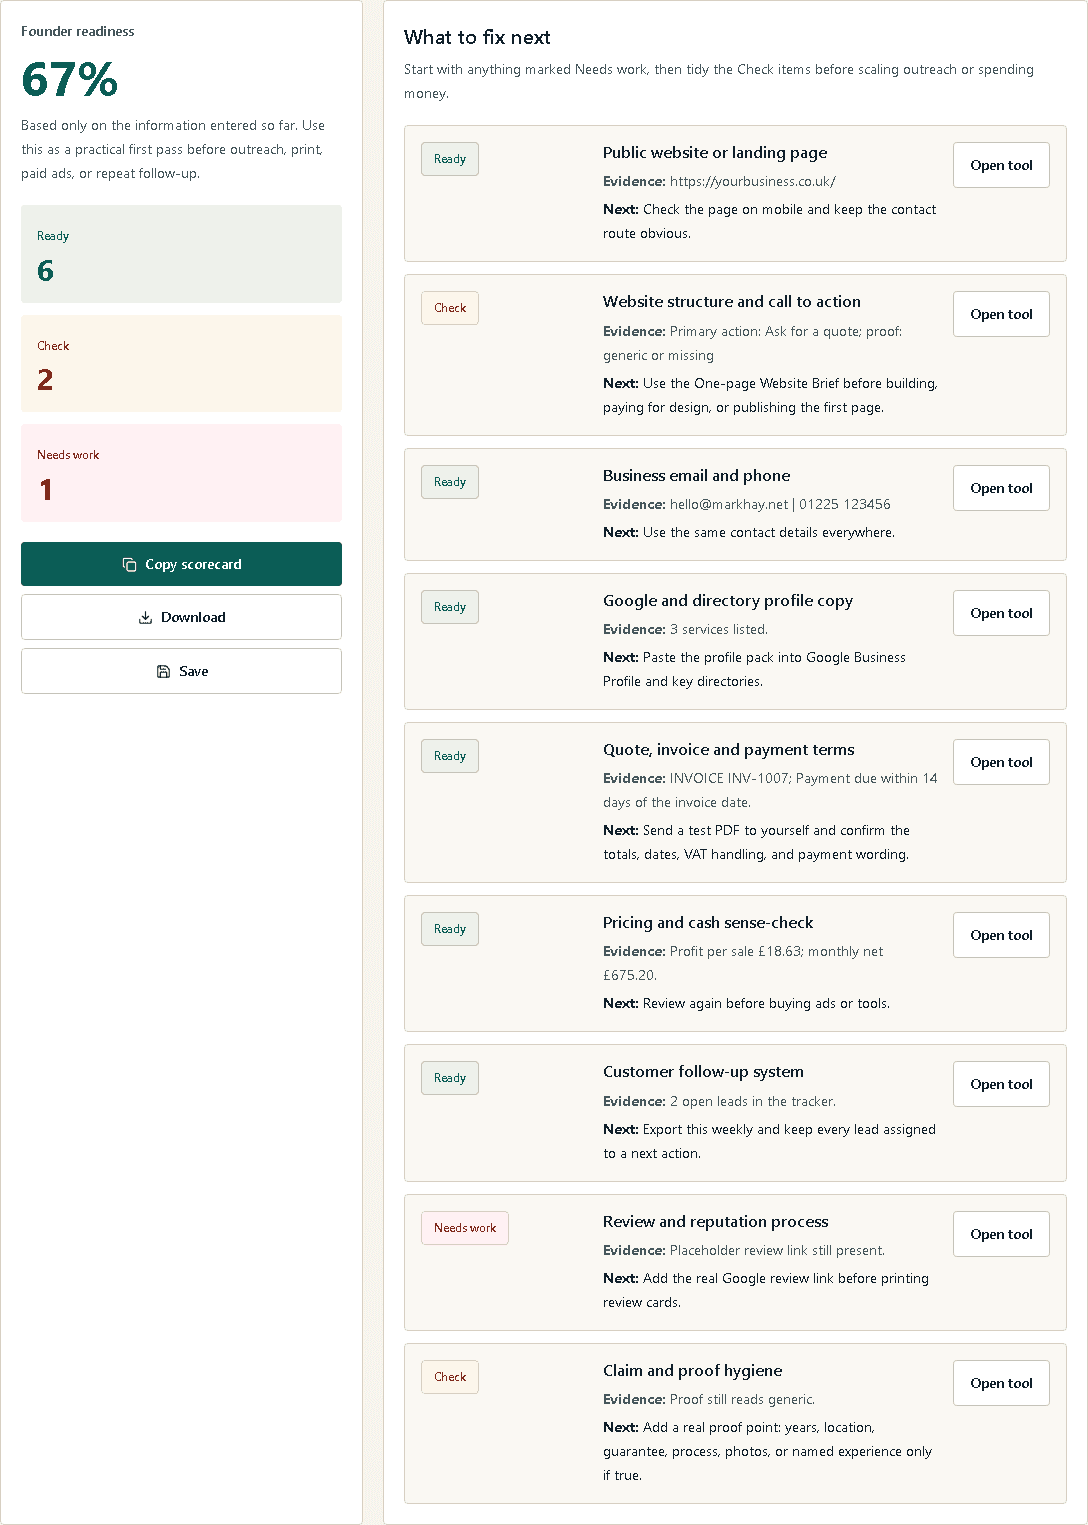This screenshot has width=1088, height=1525.
Task: Click Ready badge on Customer follow-up row
Action: point(450,1078)
